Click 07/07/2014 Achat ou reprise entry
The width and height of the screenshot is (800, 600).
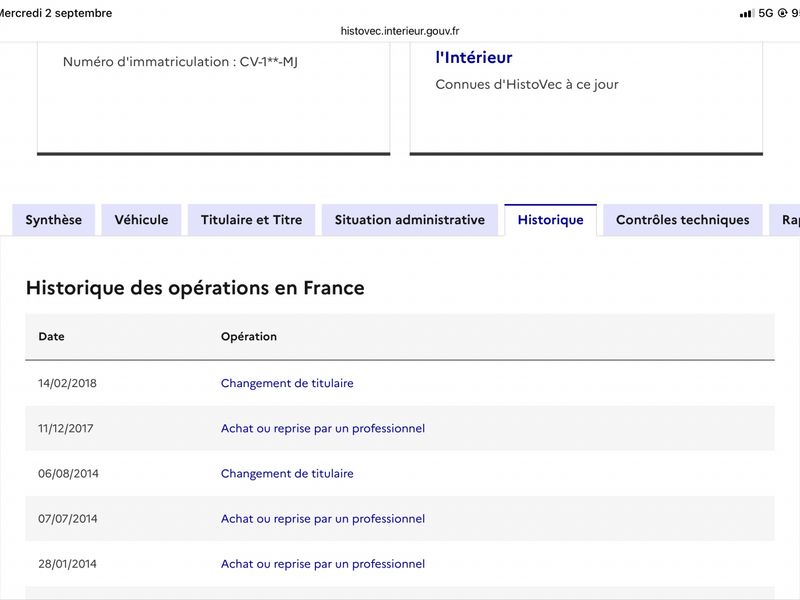[x=323, y=519]
